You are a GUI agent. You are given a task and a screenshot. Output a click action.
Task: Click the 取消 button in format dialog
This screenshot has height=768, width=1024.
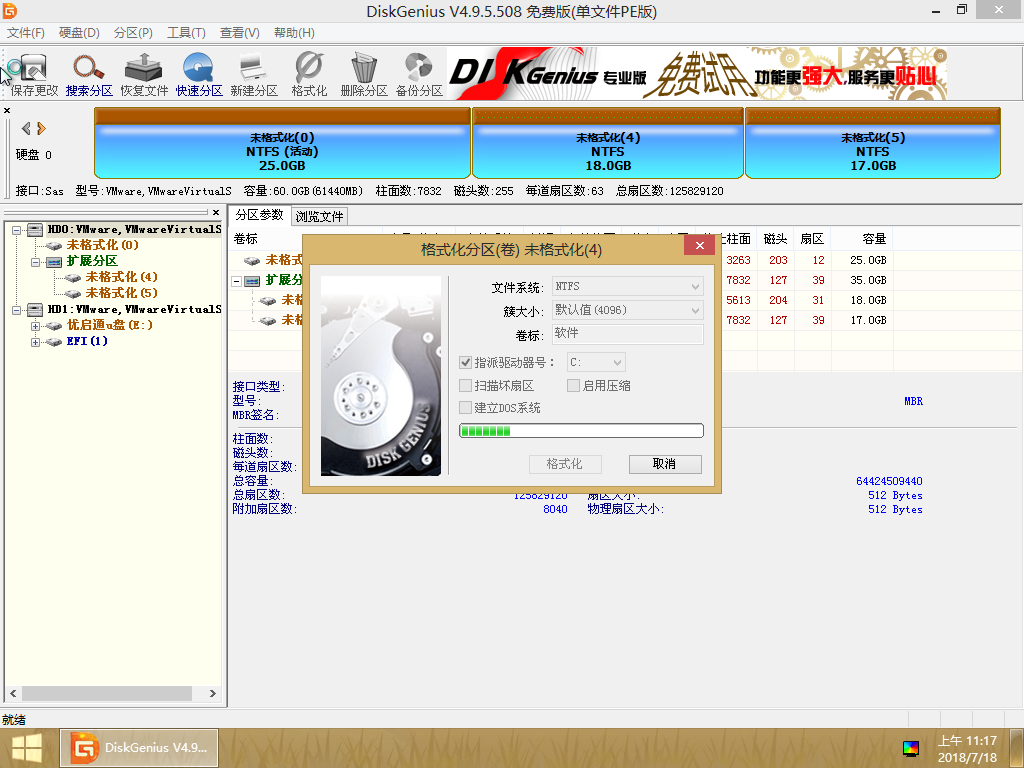point(665,464)
